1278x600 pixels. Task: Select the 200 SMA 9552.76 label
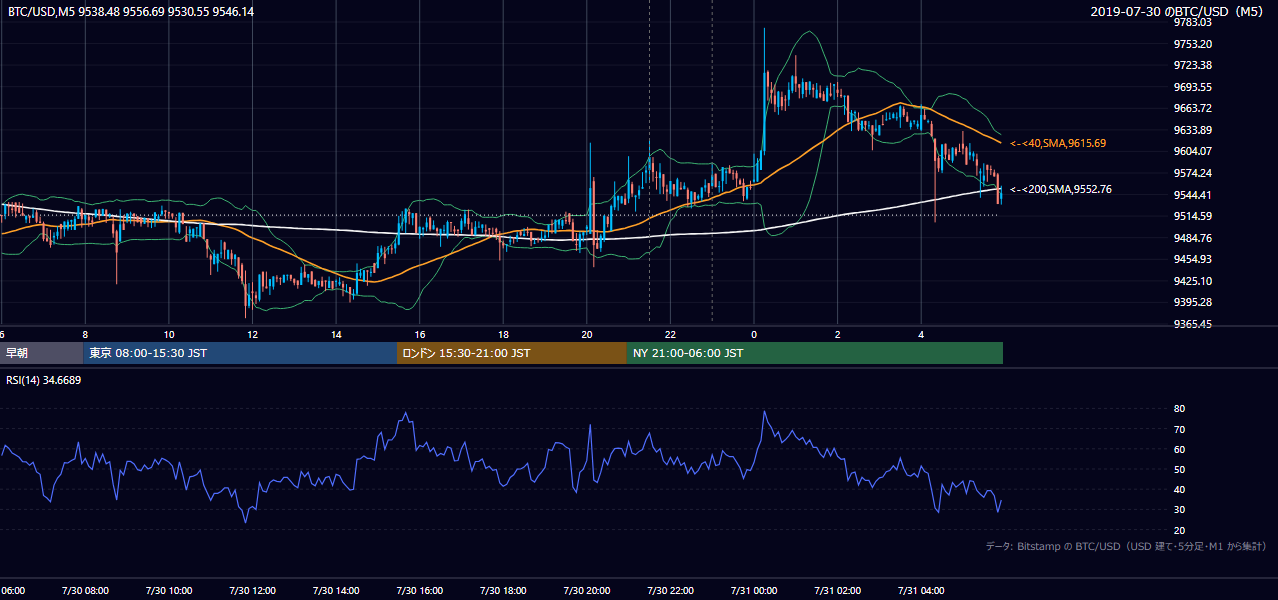point(1061,189)
